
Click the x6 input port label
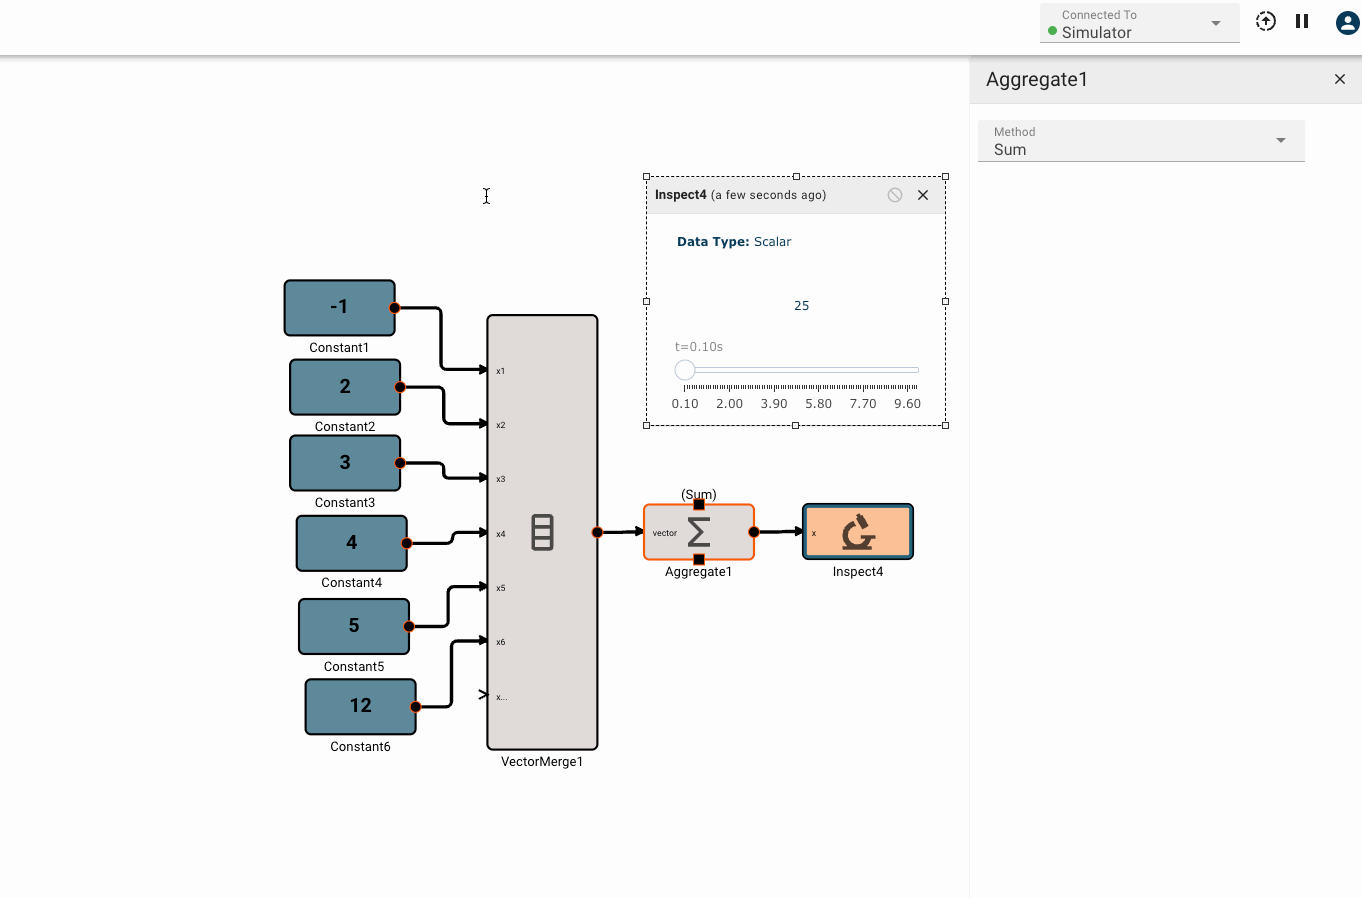pos(500,642)
